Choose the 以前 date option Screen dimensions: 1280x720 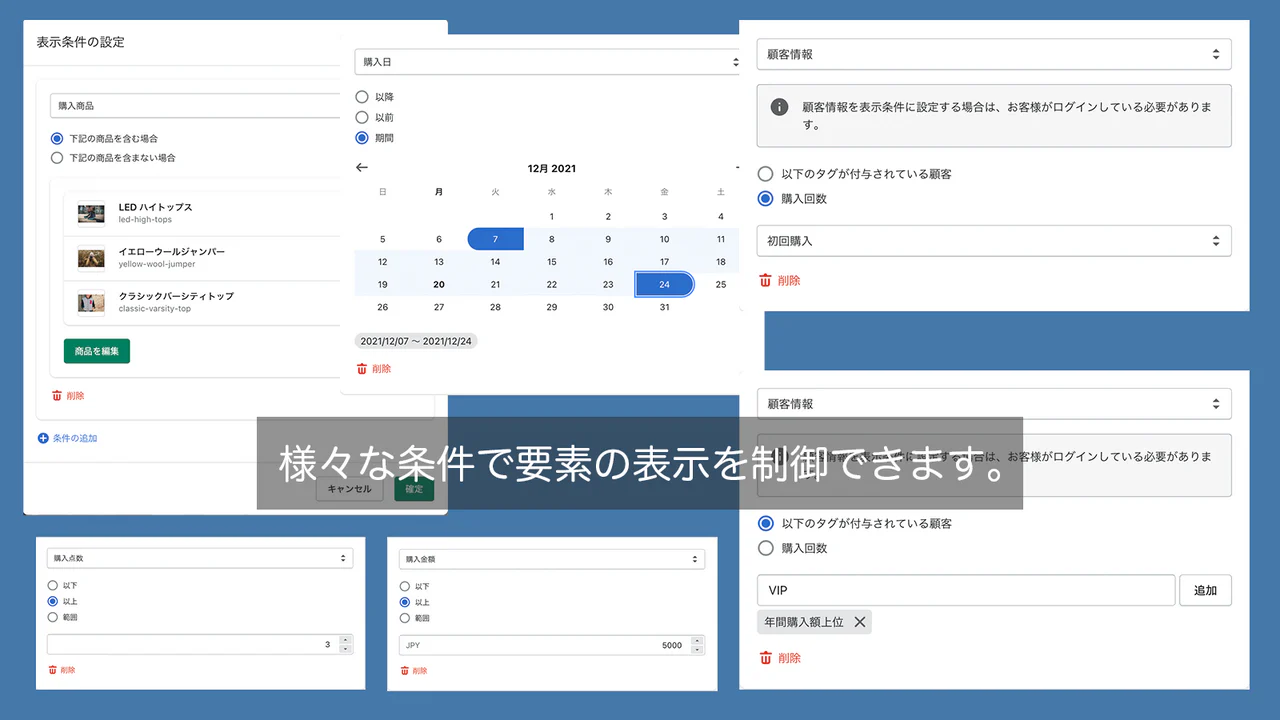[x=362, y=117]
